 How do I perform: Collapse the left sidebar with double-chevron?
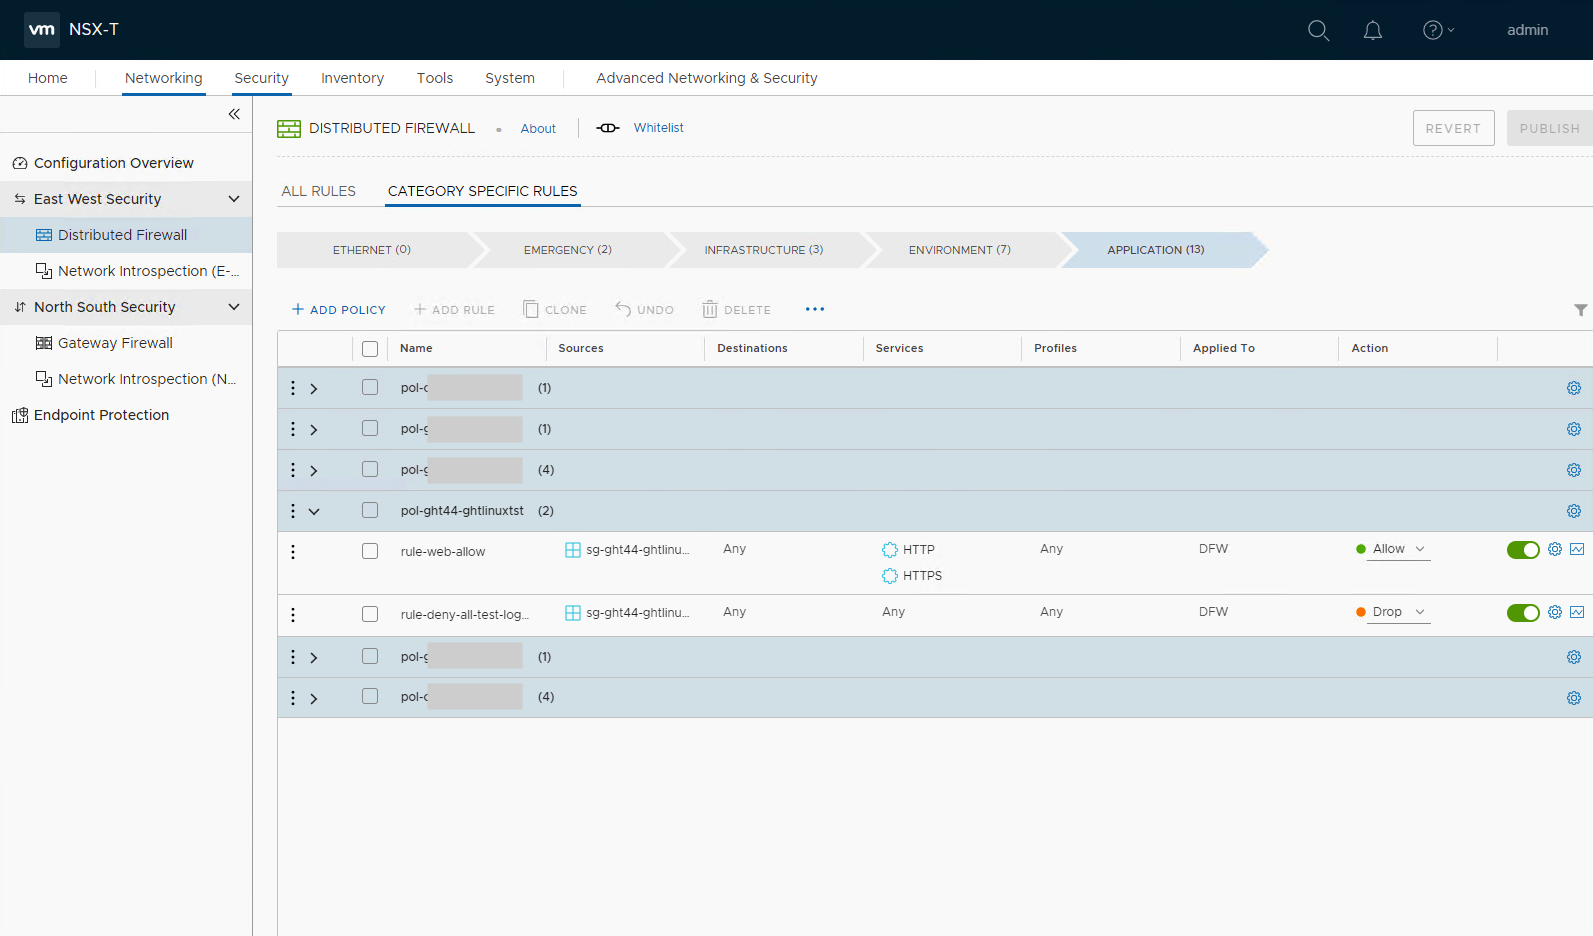click(x=234, y=114)
